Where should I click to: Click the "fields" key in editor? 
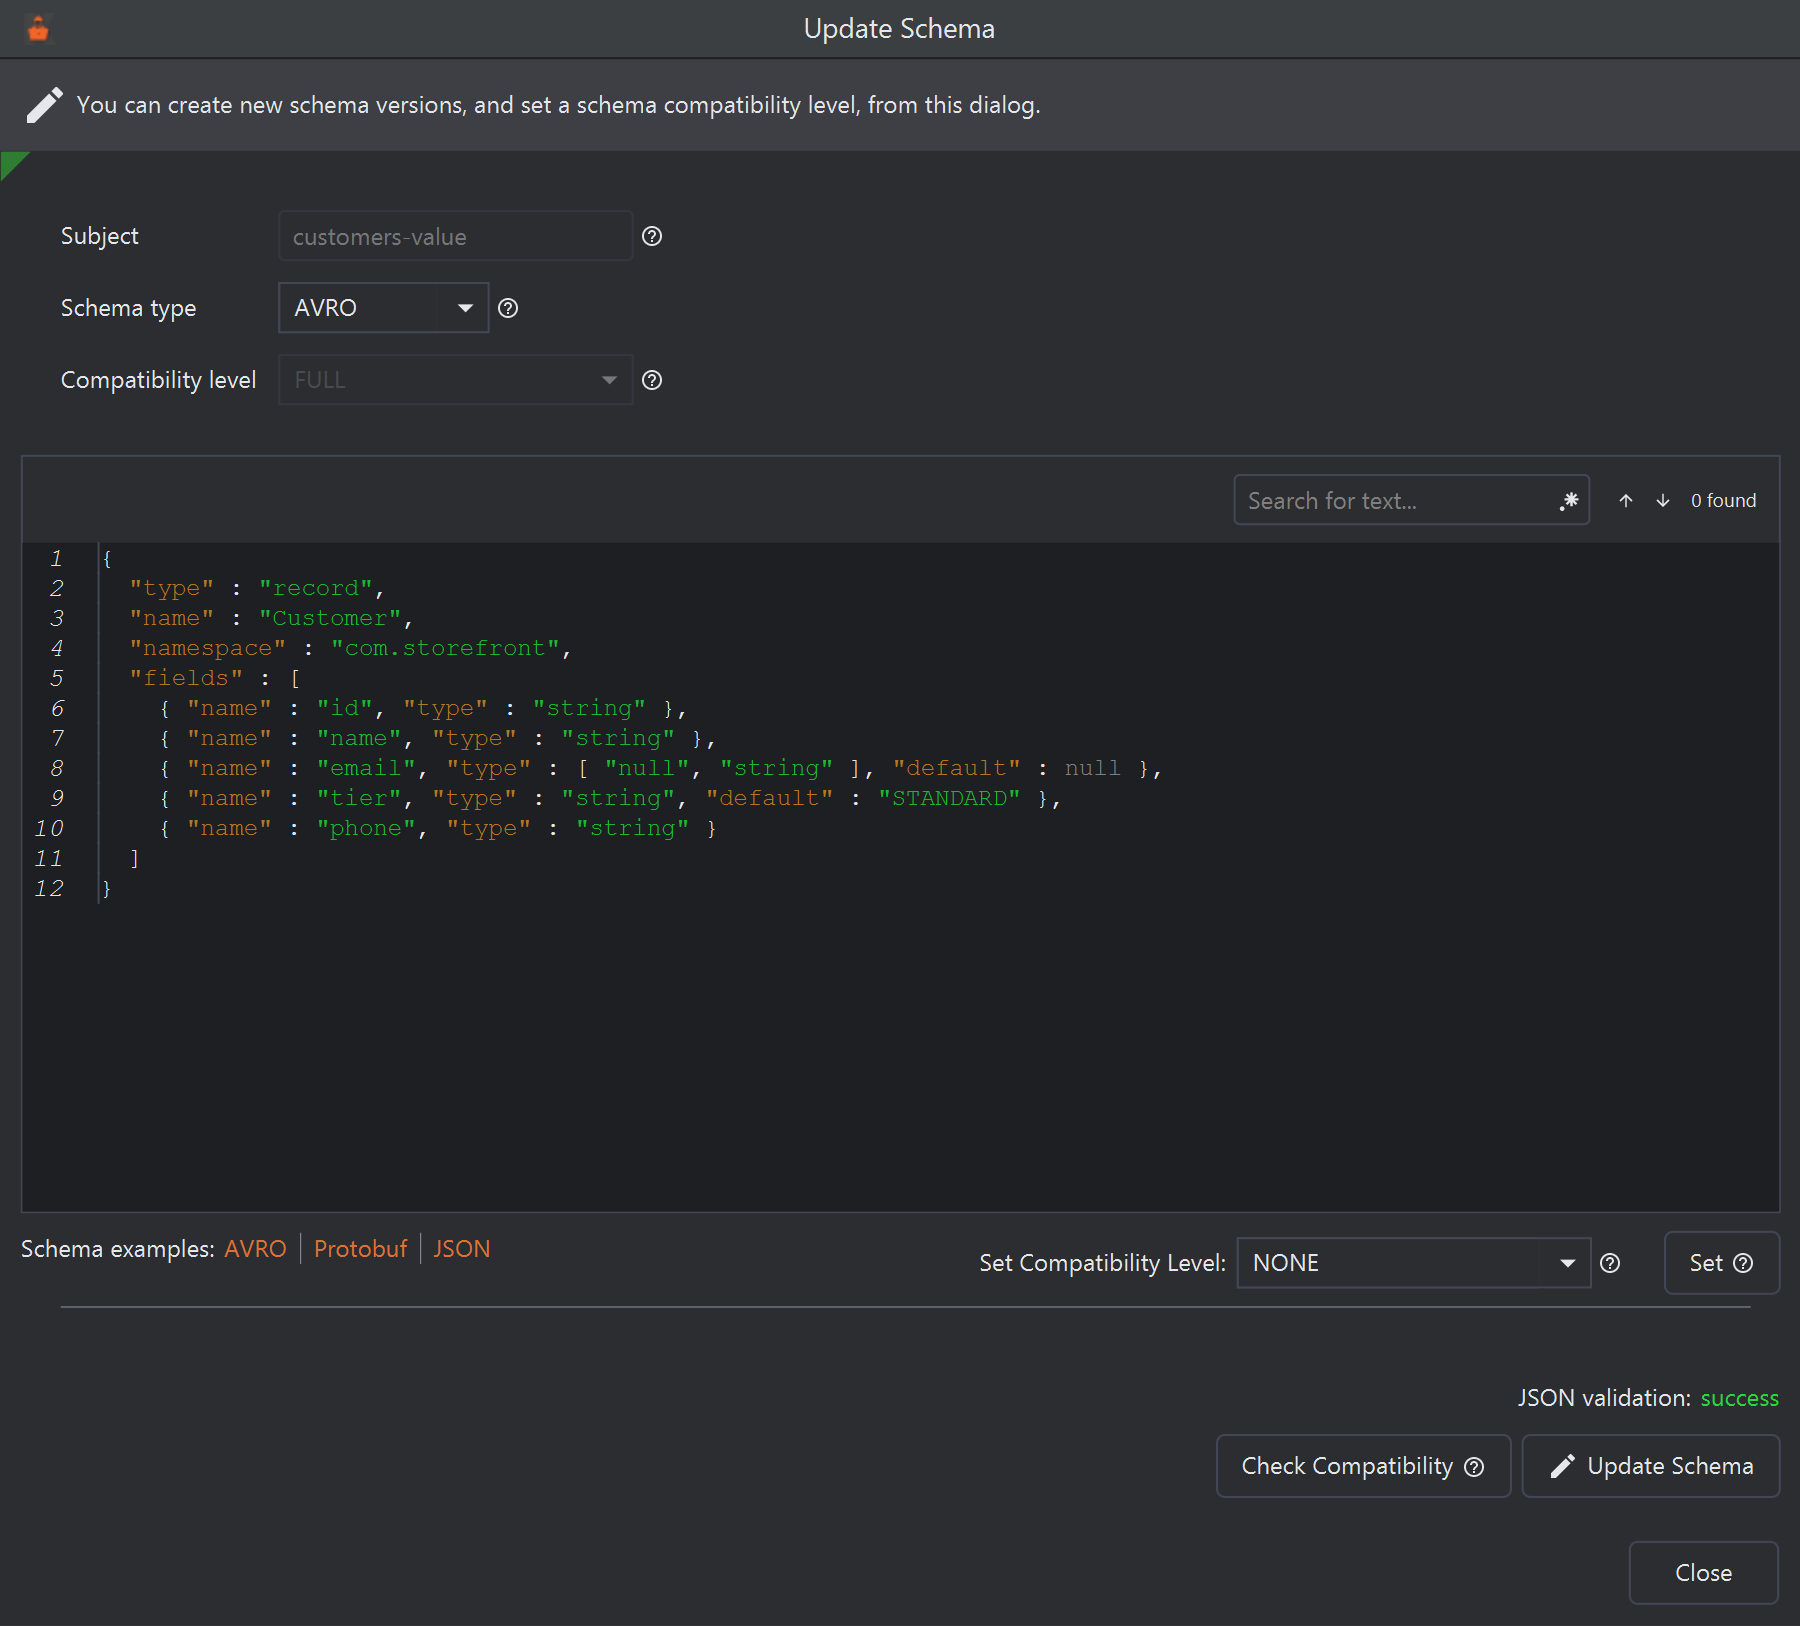coord(187,678)
